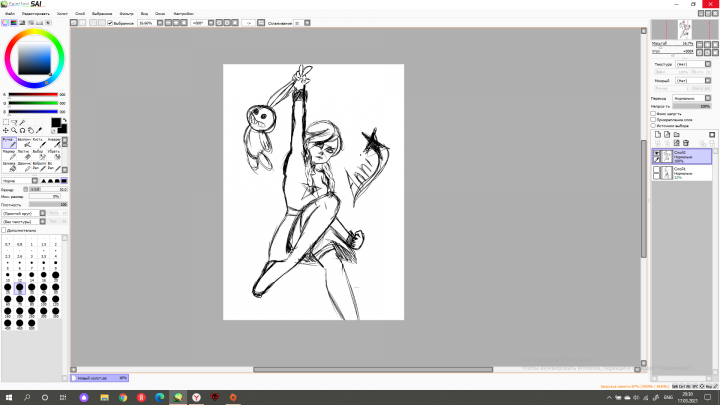Click the horizontal canvas scrollbar
The width and height of the screenshot is (720, 405).
coord(373,369)
